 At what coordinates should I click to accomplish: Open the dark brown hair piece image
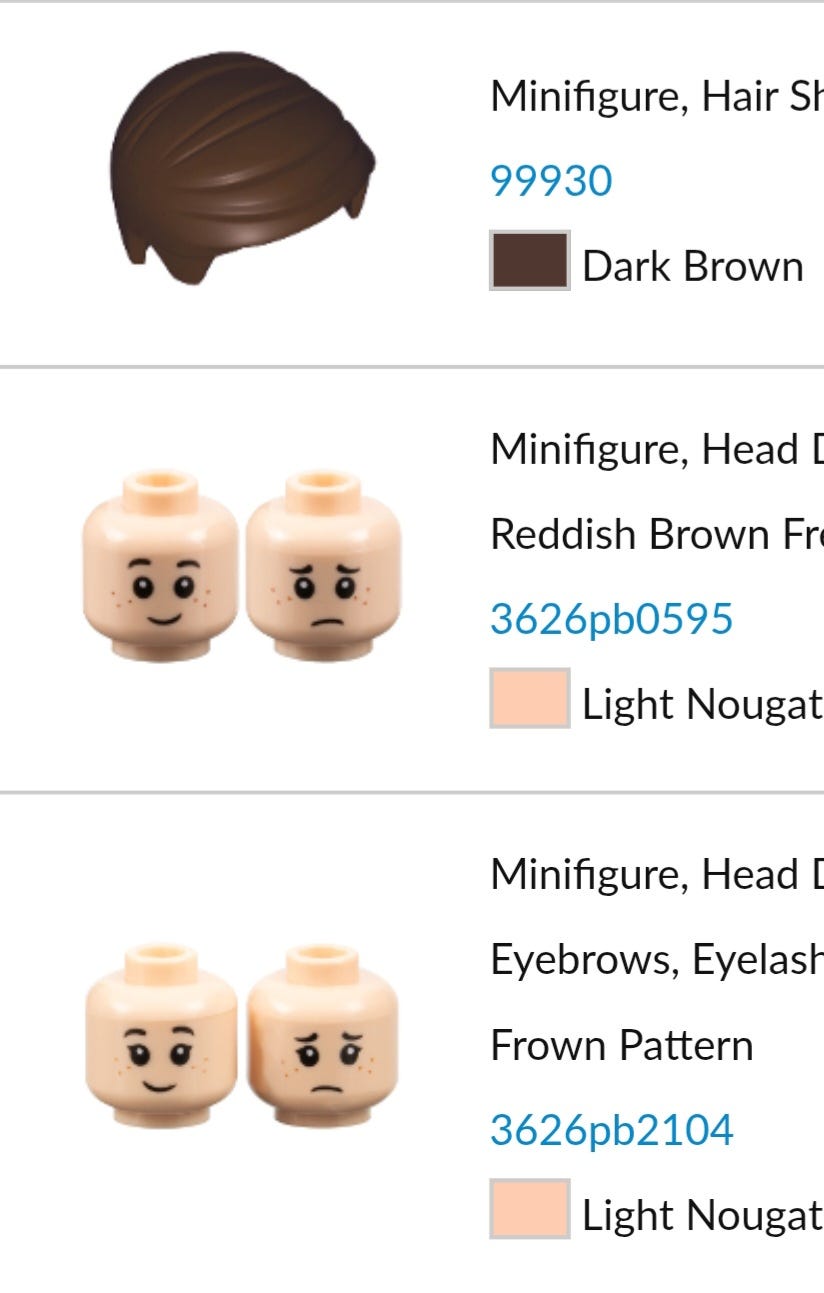(242, 168)
